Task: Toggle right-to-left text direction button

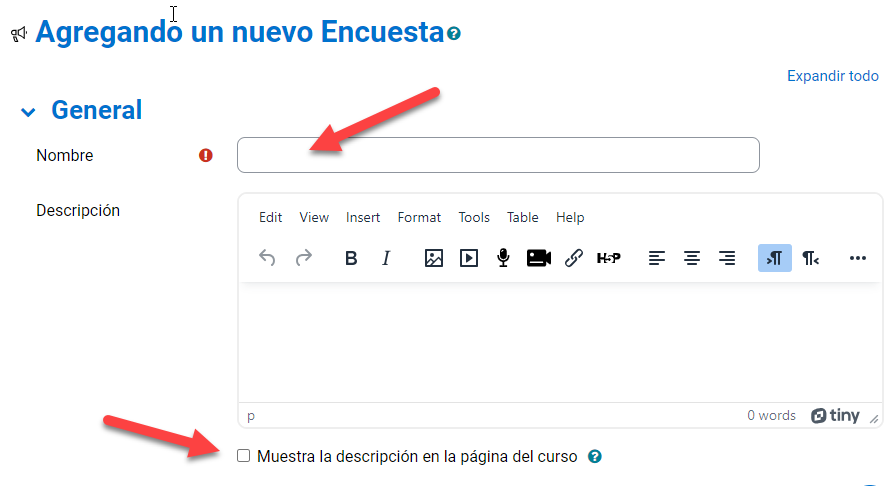Action: click(x=810, y=258)
